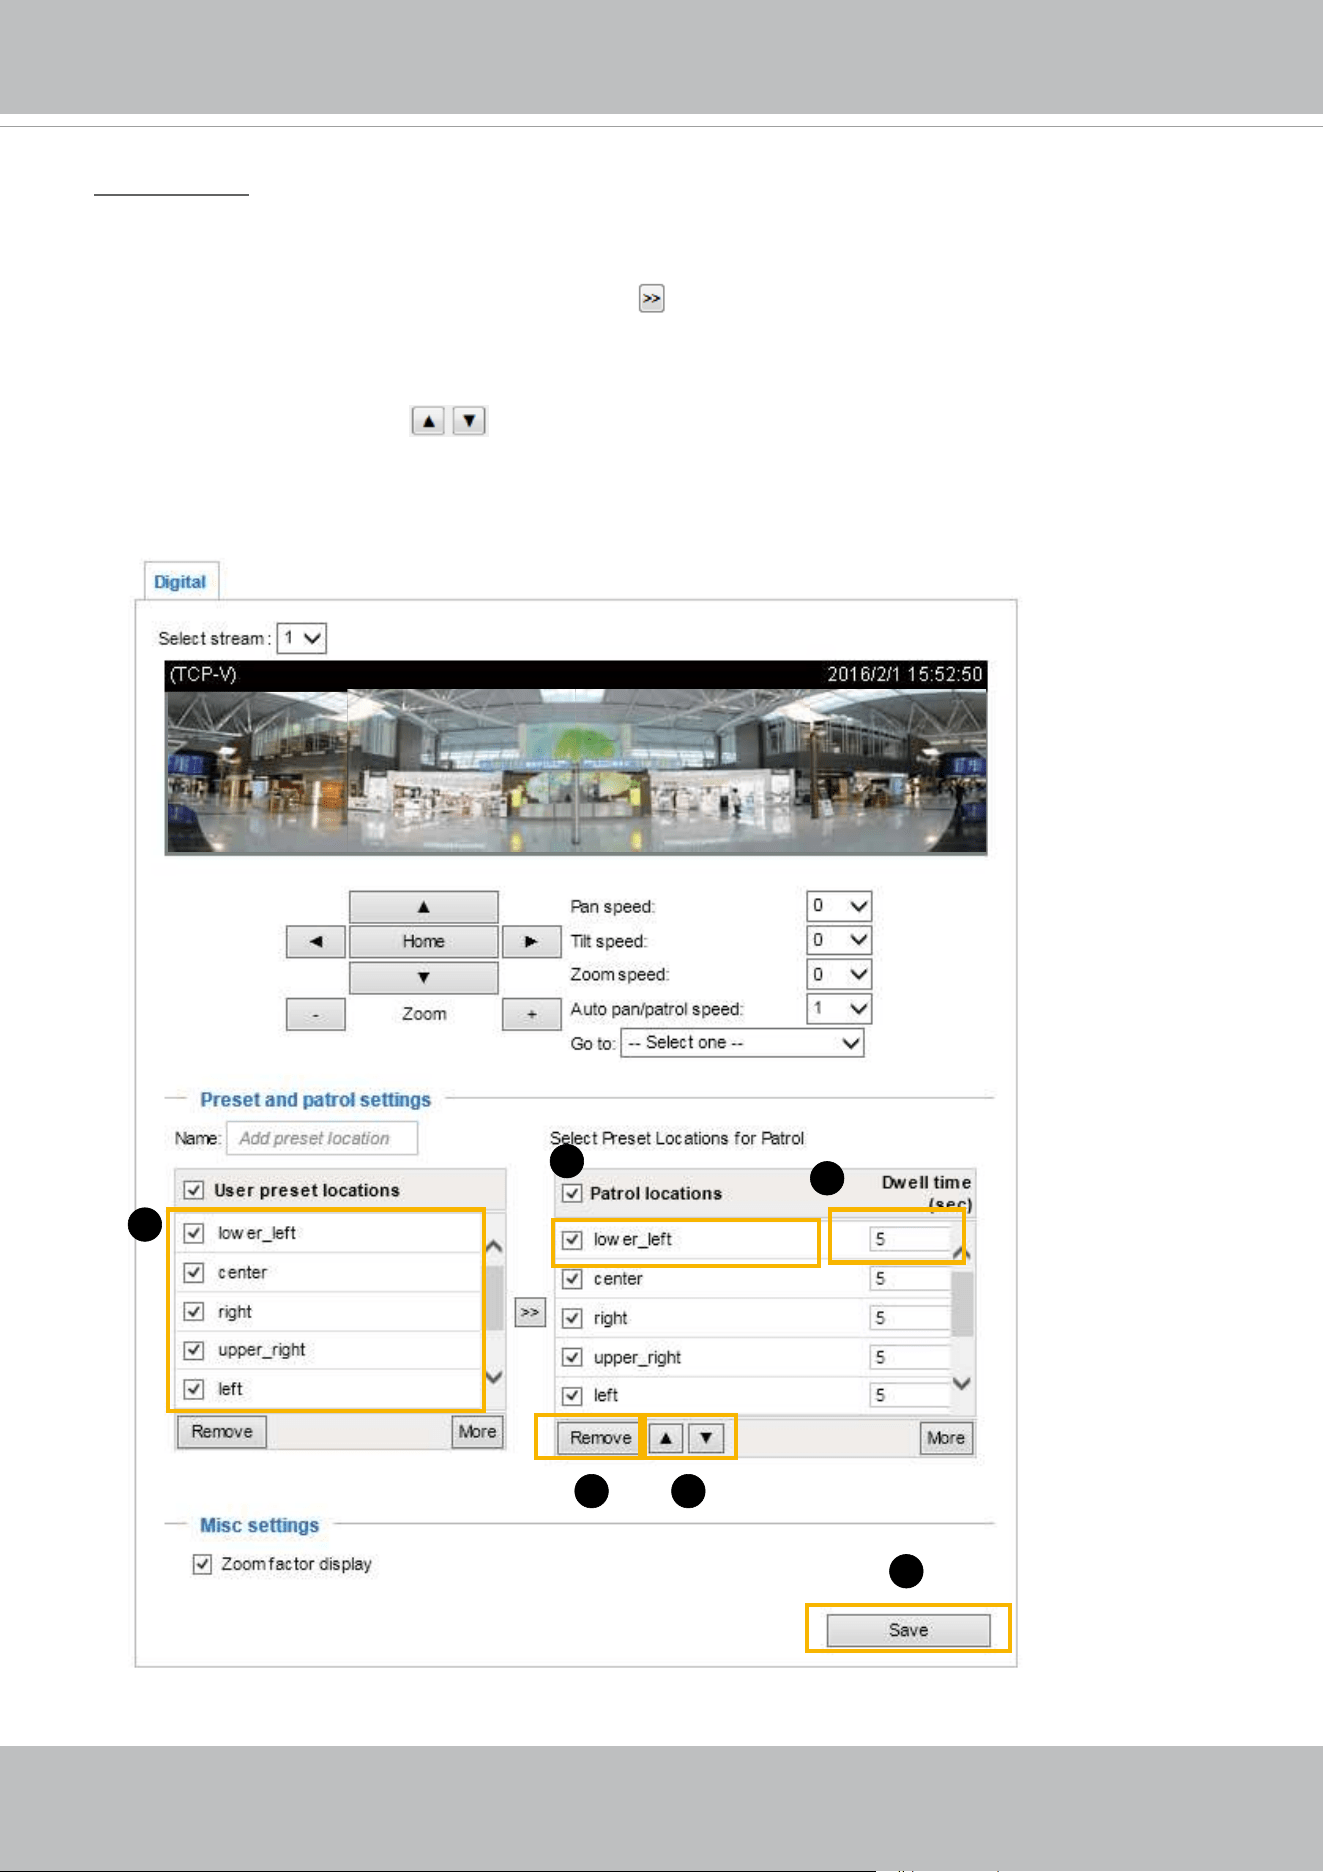This screenshot has width=1324, height=1872.
Task: Uncheck lower_left in Patrol locations
Action: [x=572, y=1240]
